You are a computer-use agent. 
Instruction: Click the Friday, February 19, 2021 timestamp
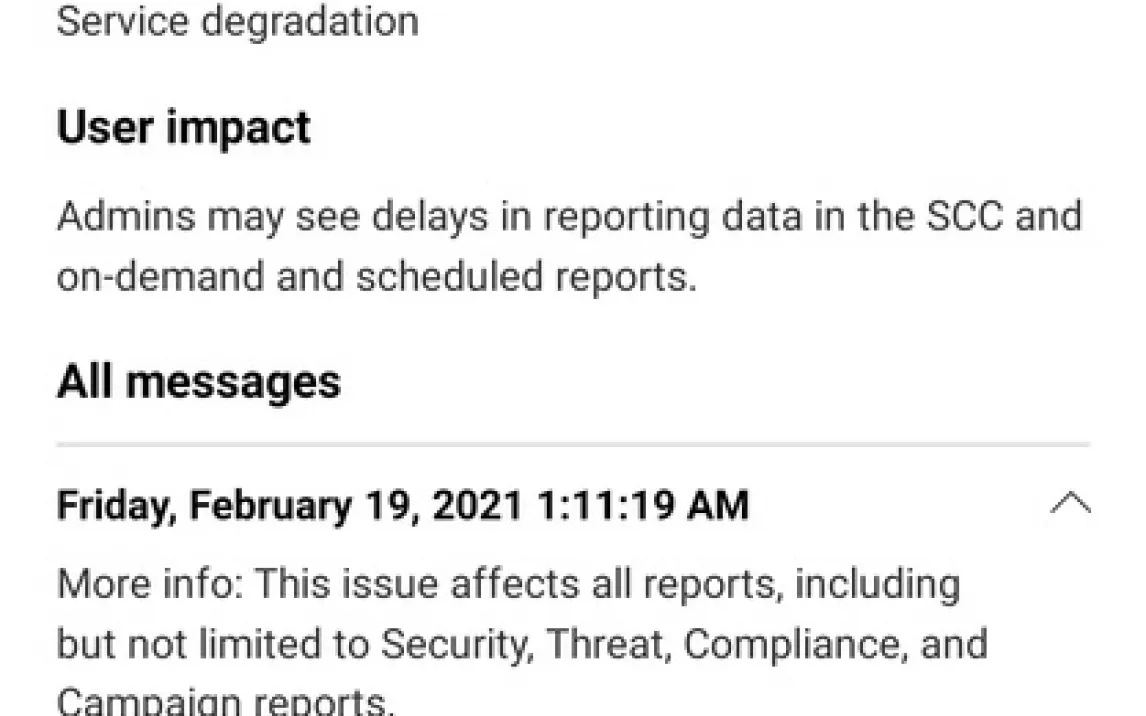(x=402, y=505)
